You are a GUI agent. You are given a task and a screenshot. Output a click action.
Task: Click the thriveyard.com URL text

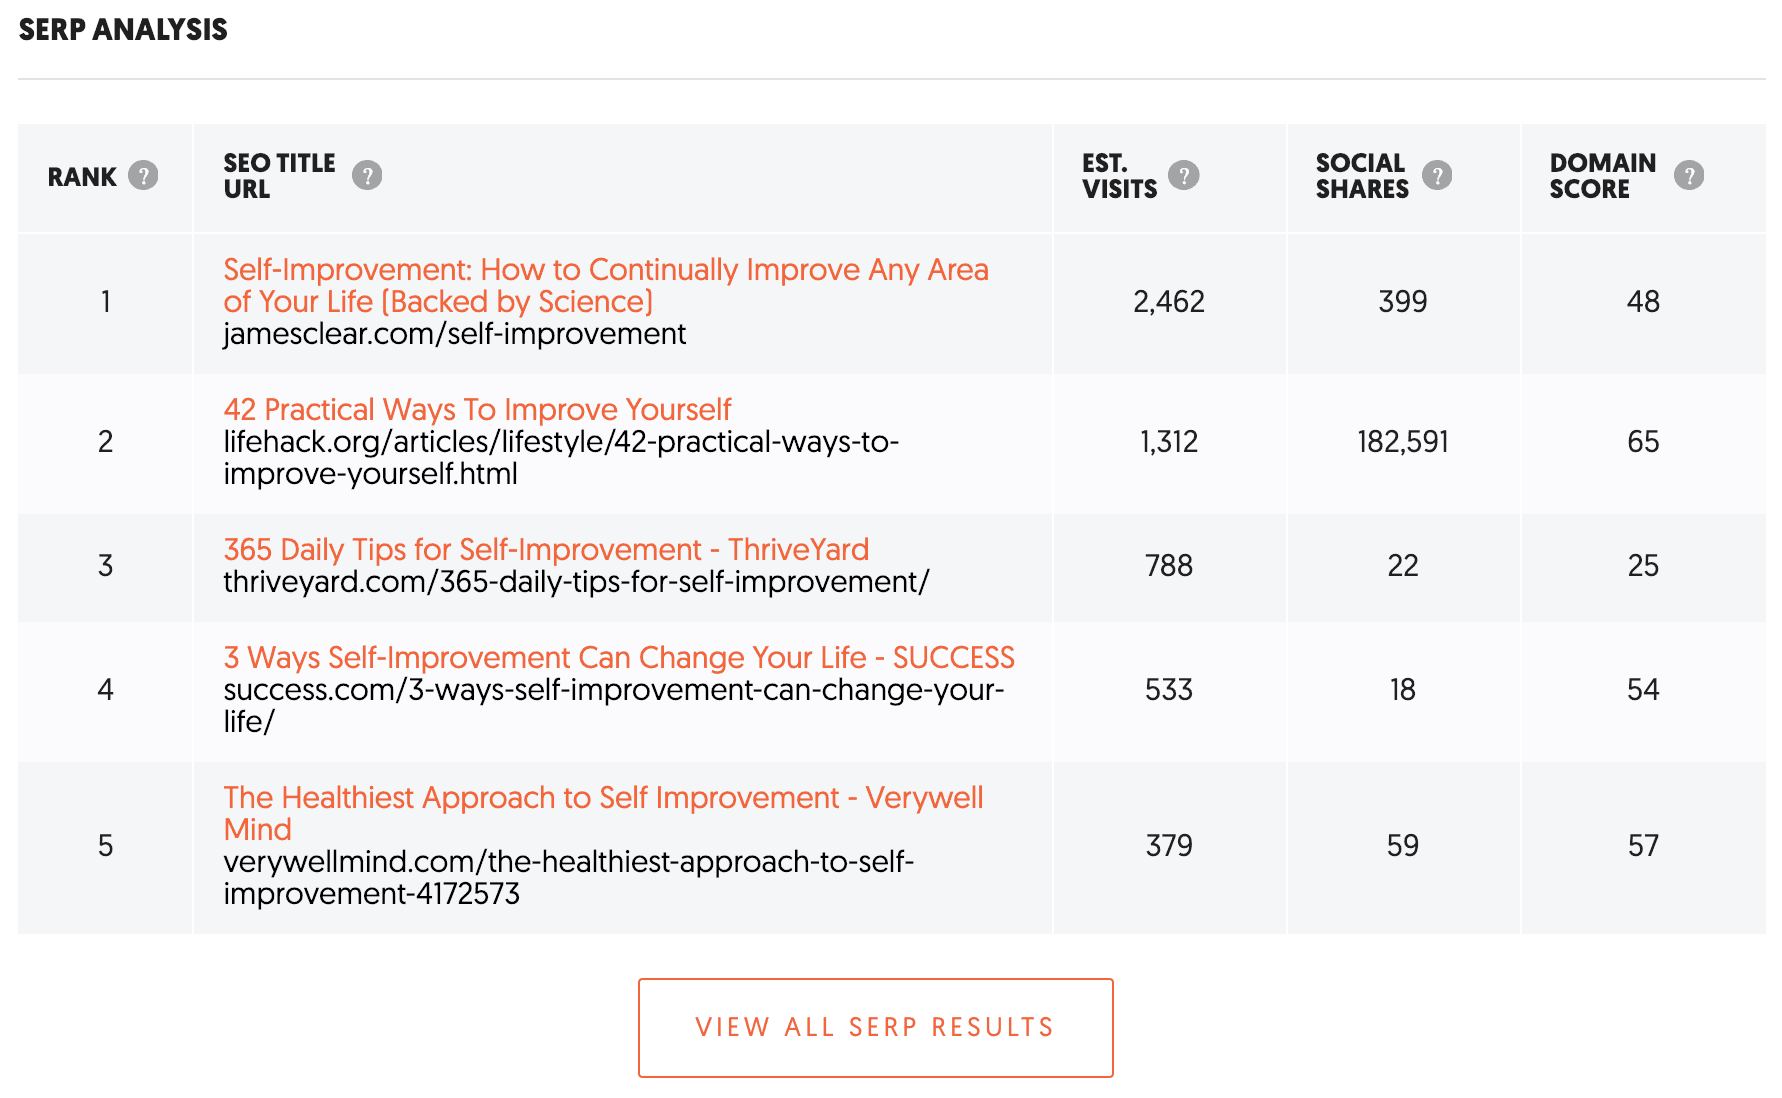coord(576,581)
